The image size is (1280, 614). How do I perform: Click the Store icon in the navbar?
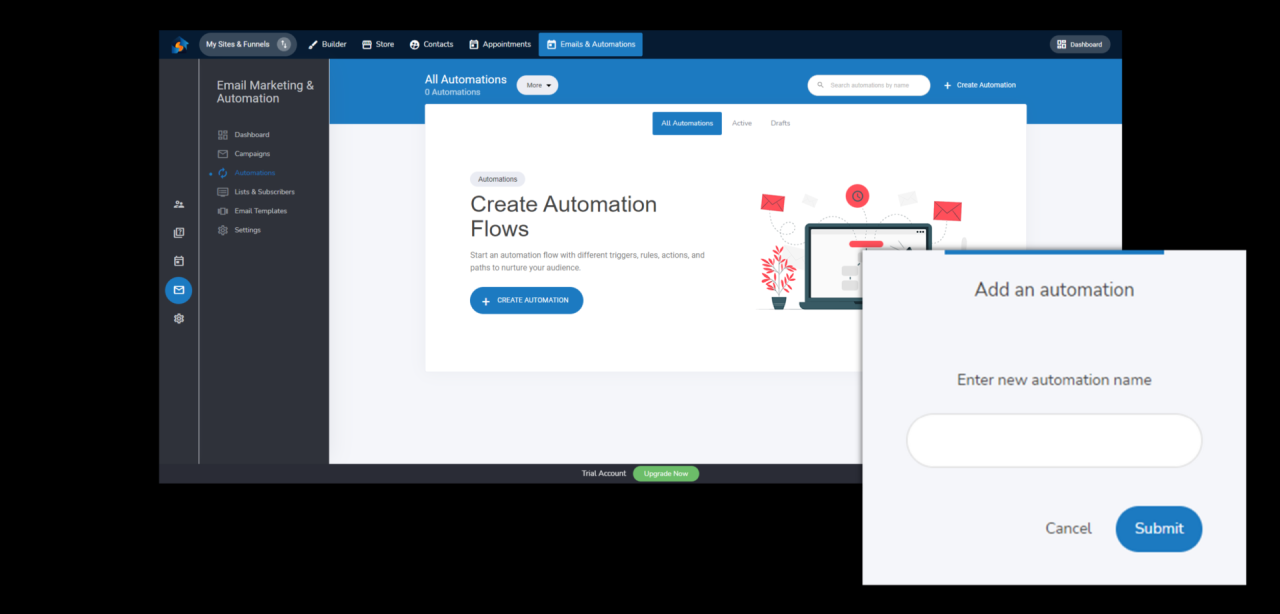click(365, 44)
